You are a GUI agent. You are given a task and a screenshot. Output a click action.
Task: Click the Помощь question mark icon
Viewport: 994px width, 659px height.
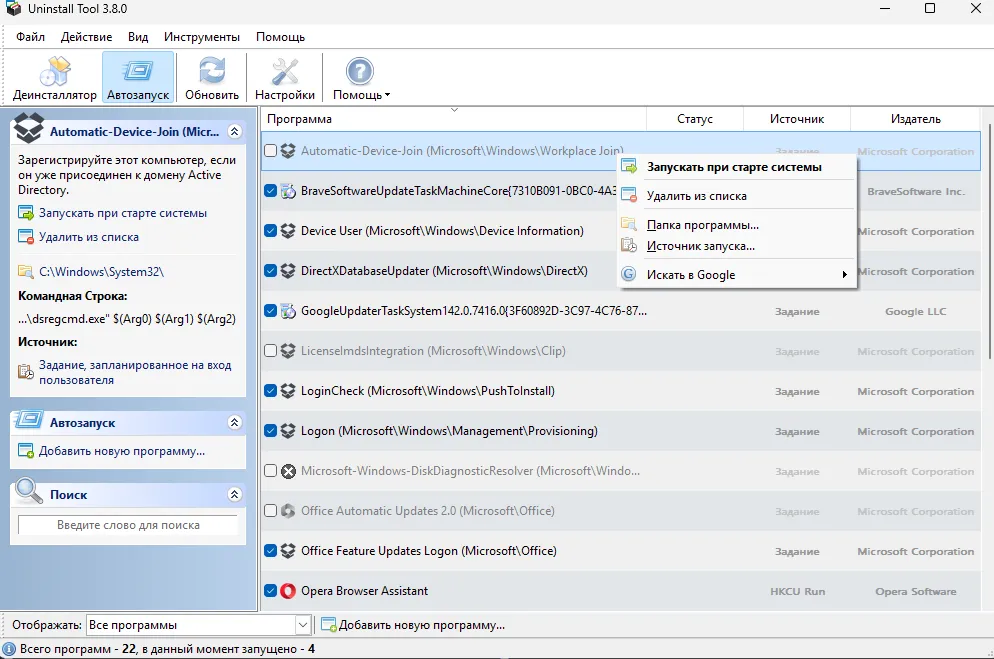[x=360, y=73]
